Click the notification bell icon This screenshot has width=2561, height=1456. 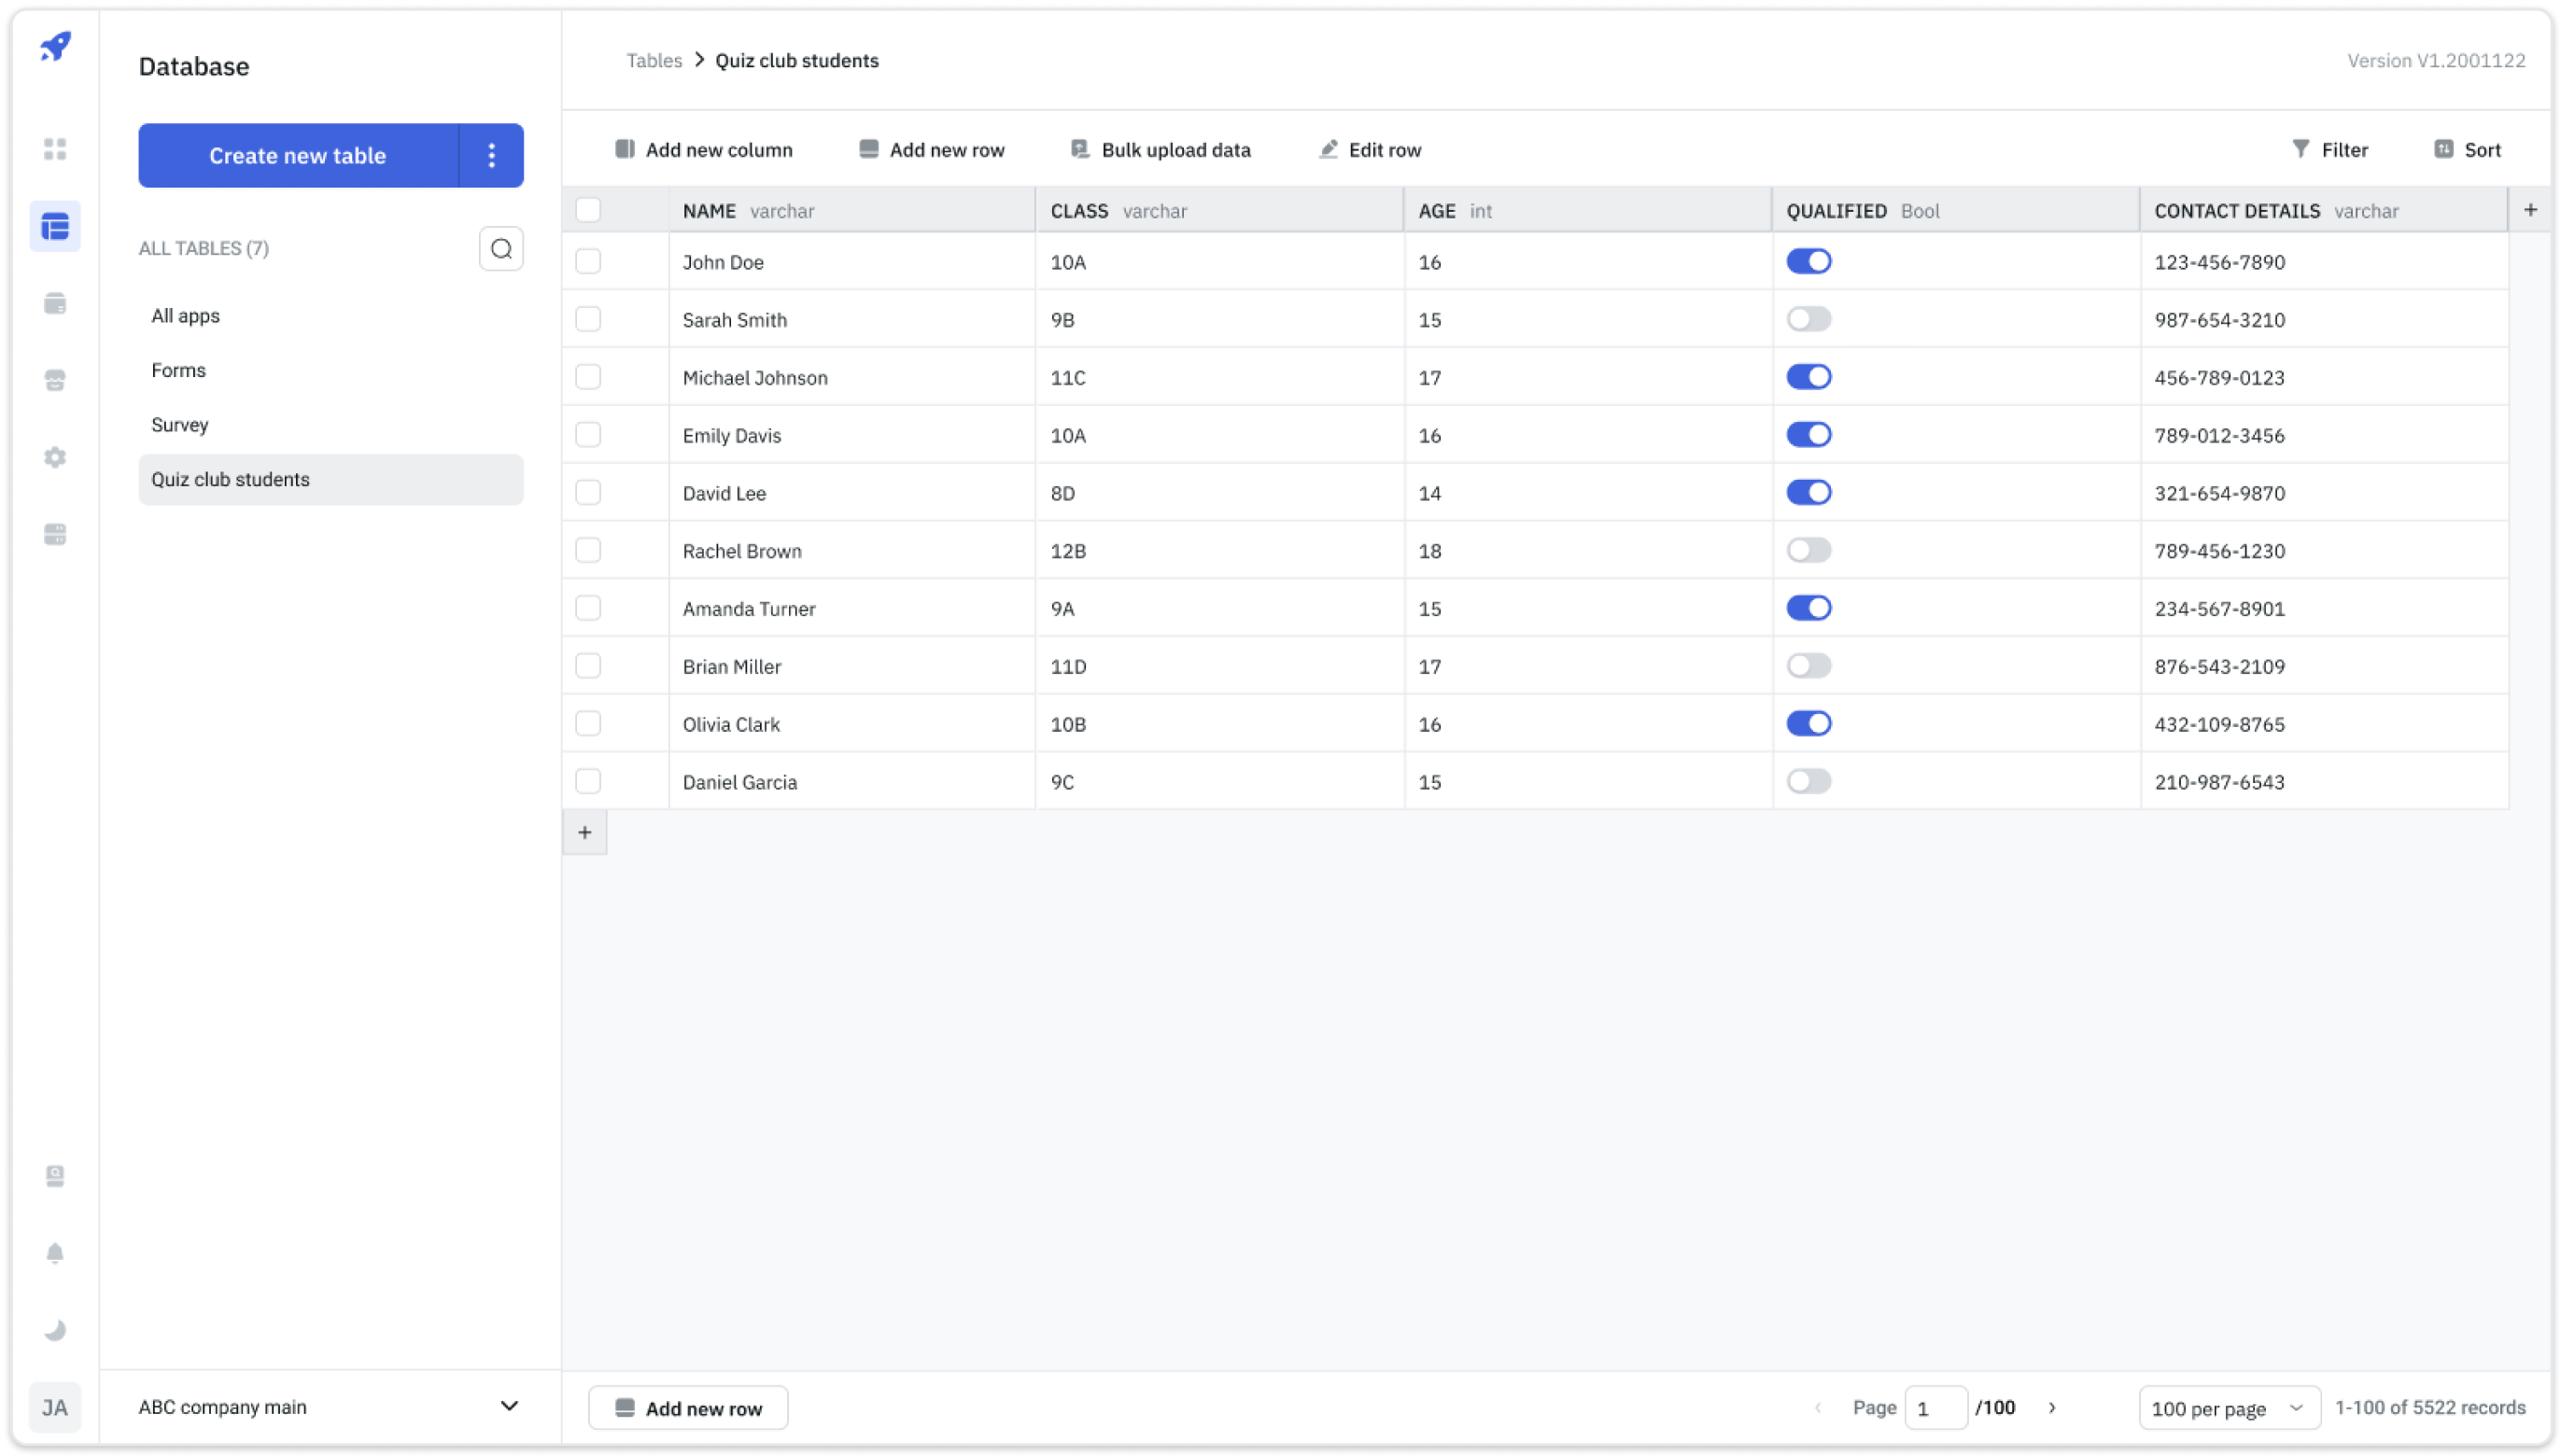[55, 1253]
